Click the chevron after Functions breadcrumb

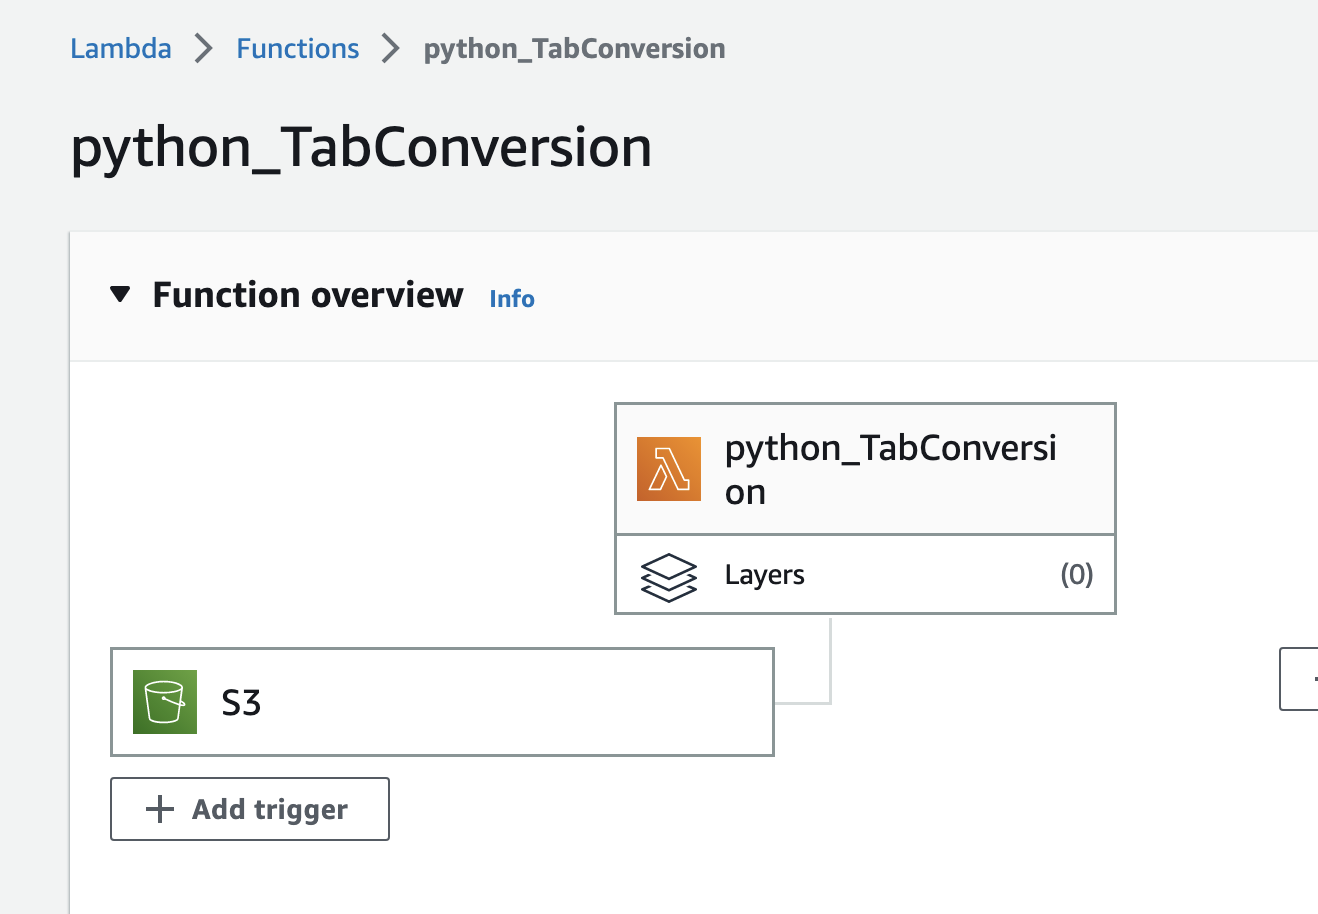(391, 48)
